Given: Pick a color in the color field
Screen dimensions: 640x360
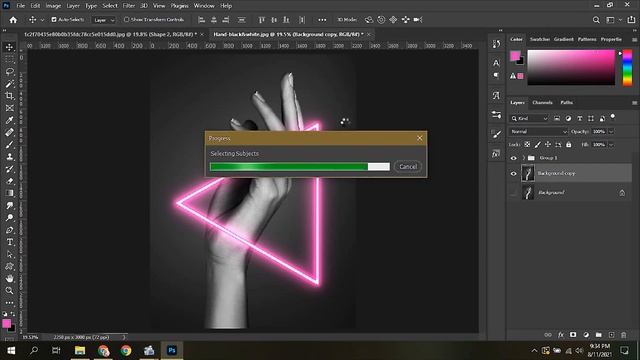Looking at the screenshot, I should (571, 67).
